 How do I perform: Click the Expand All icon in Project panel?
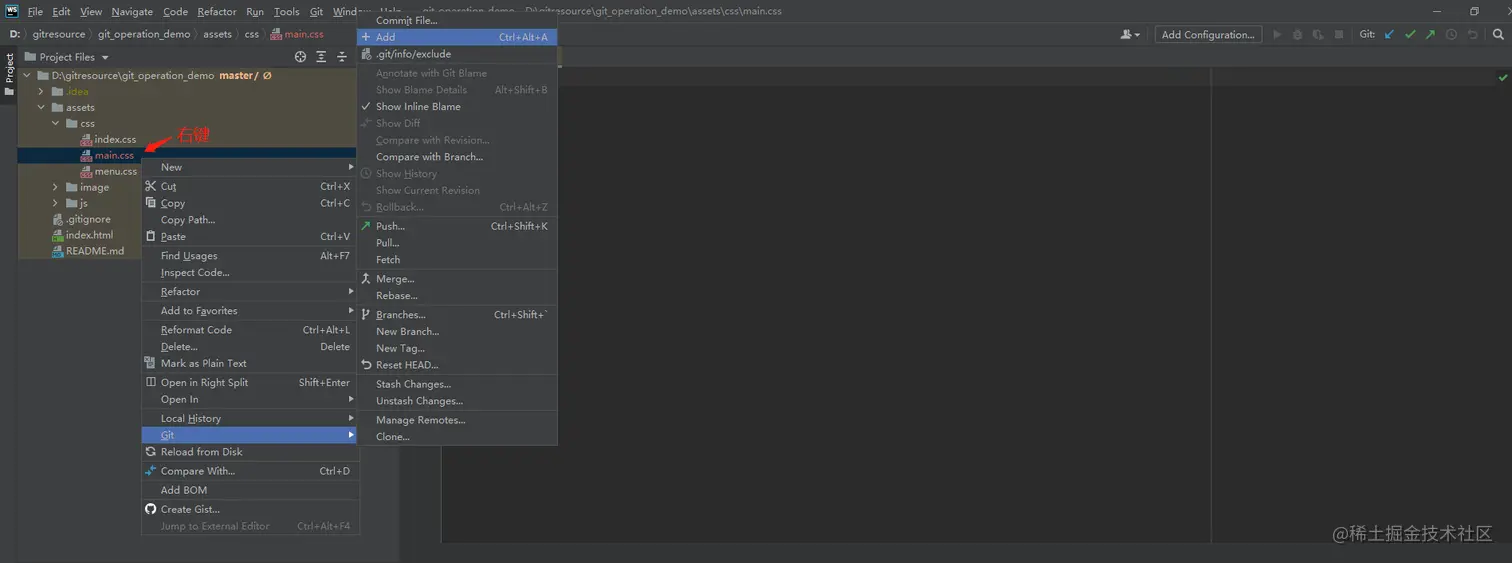pyautogui.click(x=321, y=57)
